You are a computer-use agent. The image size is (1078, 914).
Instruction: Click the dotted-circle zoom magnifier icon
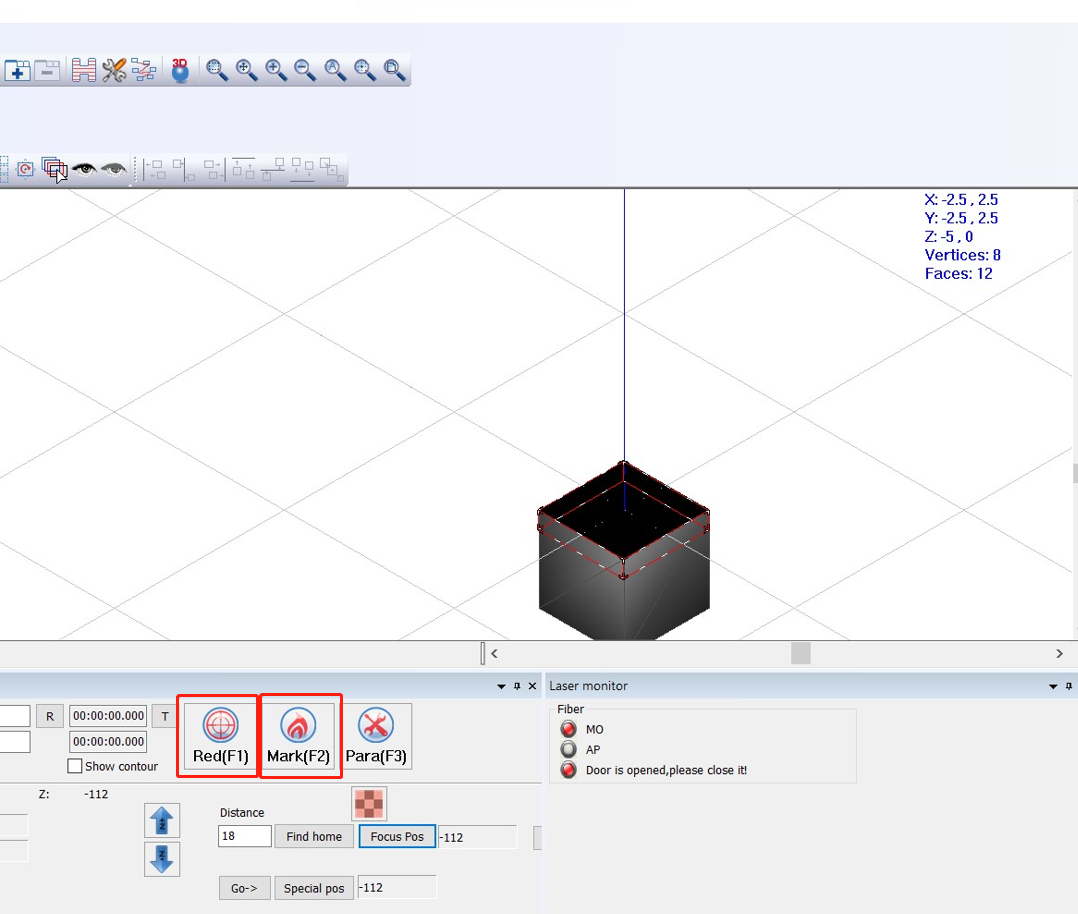tap(364, 70)
